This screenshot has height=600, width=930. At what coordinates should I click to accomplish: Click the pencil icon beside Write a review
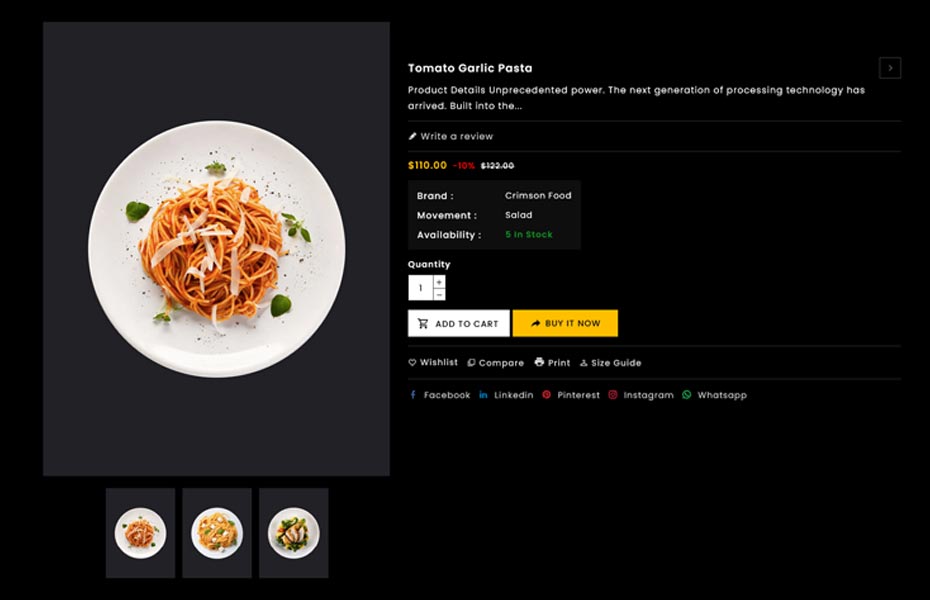(x=412, y=136)
